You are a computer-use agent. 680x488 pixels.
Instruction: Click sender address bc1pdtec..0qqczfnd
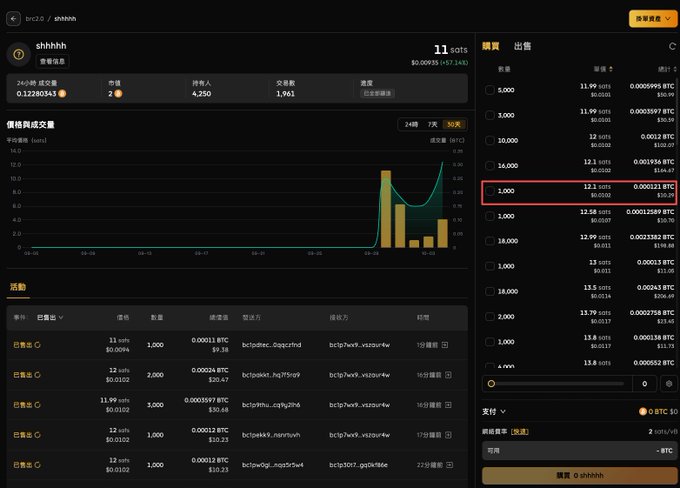(x=271, y=345)
